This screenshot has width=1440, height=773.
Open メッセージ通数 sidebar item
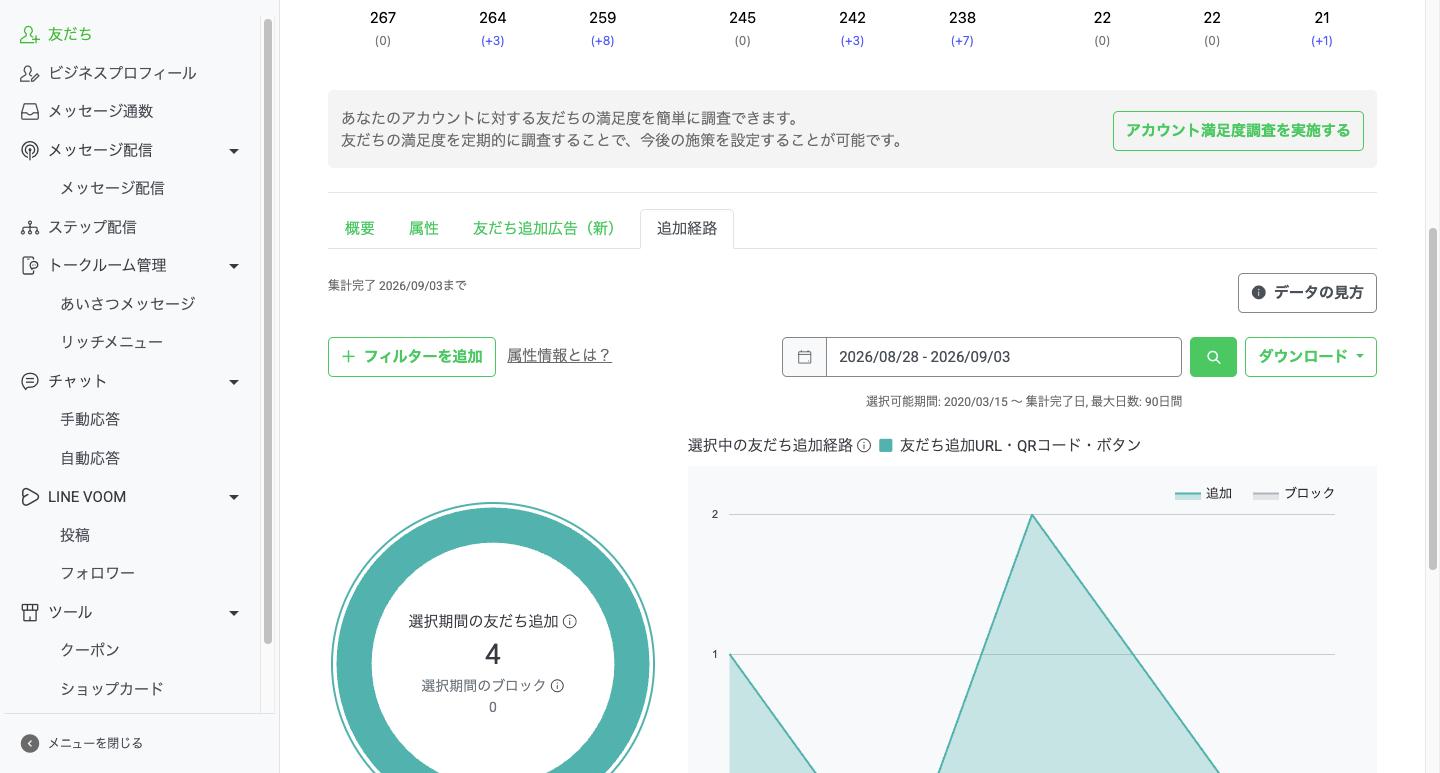pos(100,111)
